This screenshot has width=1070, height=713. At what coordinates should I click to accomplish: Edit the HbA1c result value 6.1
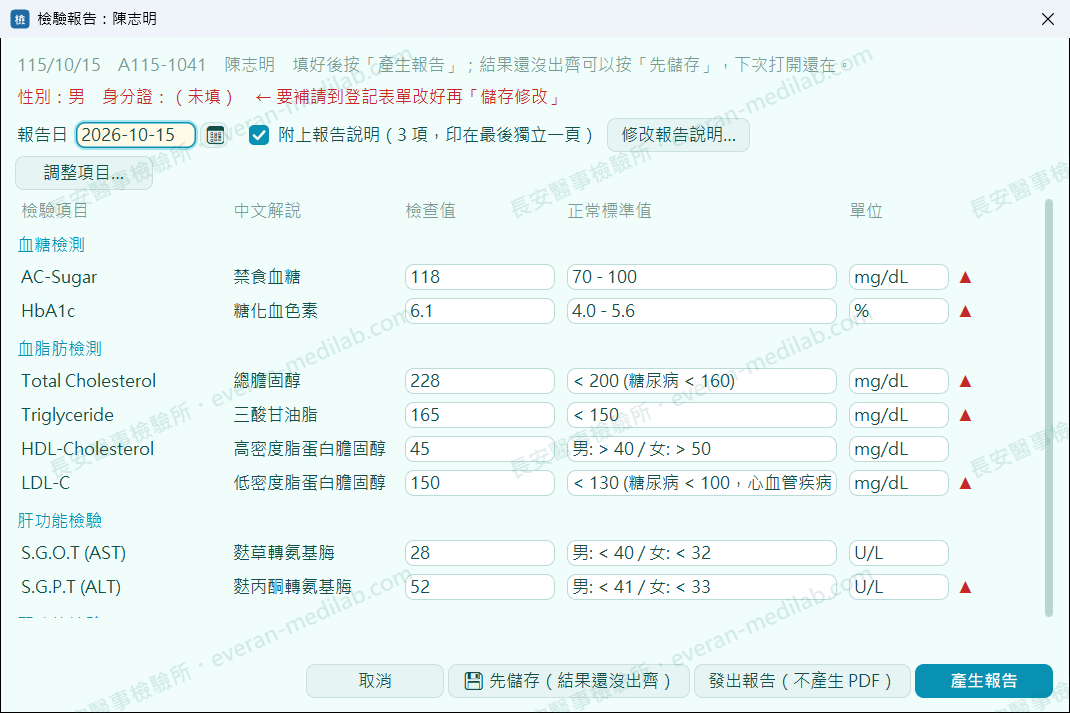(480, 311)
